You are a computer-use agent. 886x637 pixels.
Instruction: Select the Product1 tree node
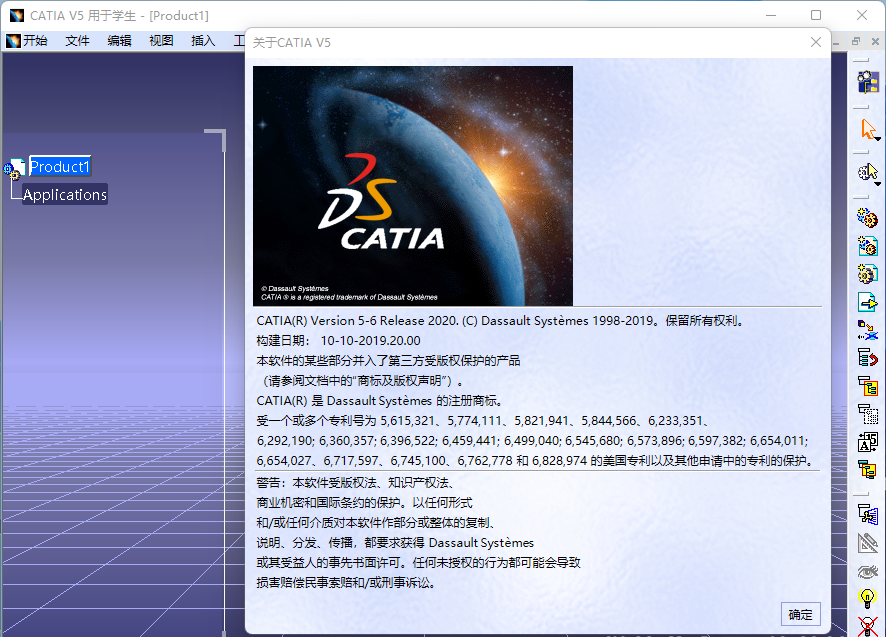[x=59, y=167]
